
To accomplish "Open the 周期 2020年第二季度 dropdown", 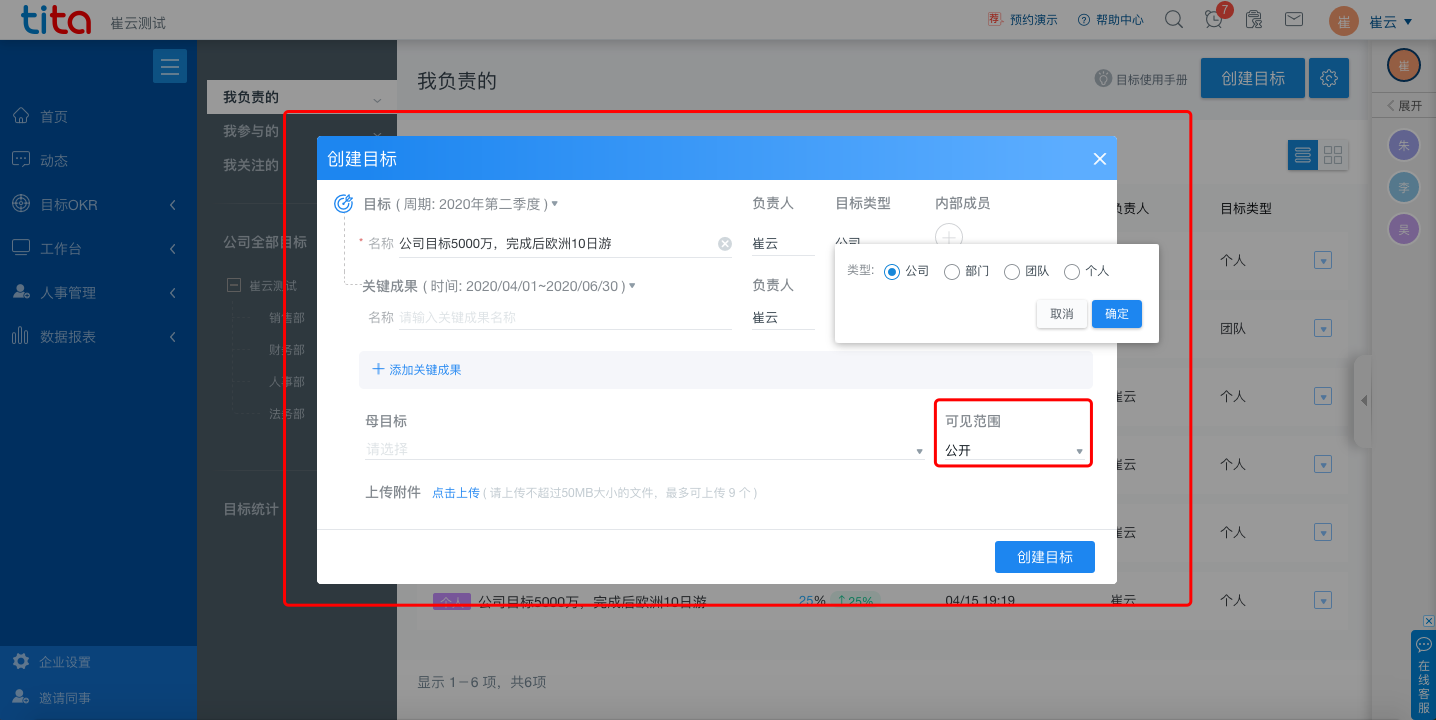I will (x=479, y=203).
